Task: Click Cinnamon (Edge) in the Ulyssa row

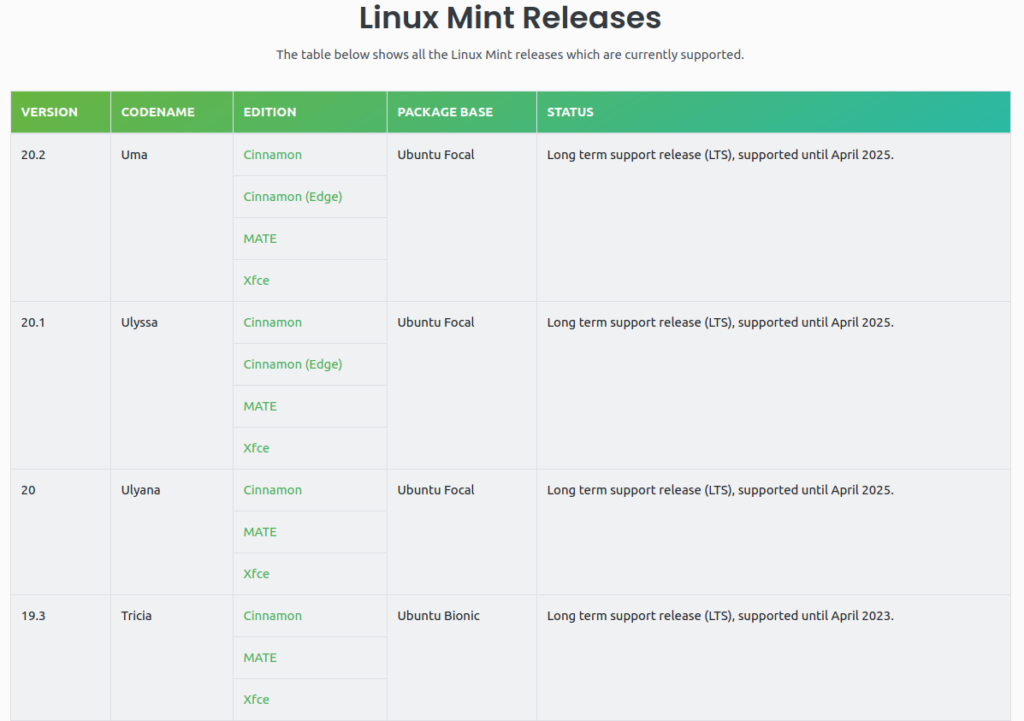Action: click(x=292, y=365)
